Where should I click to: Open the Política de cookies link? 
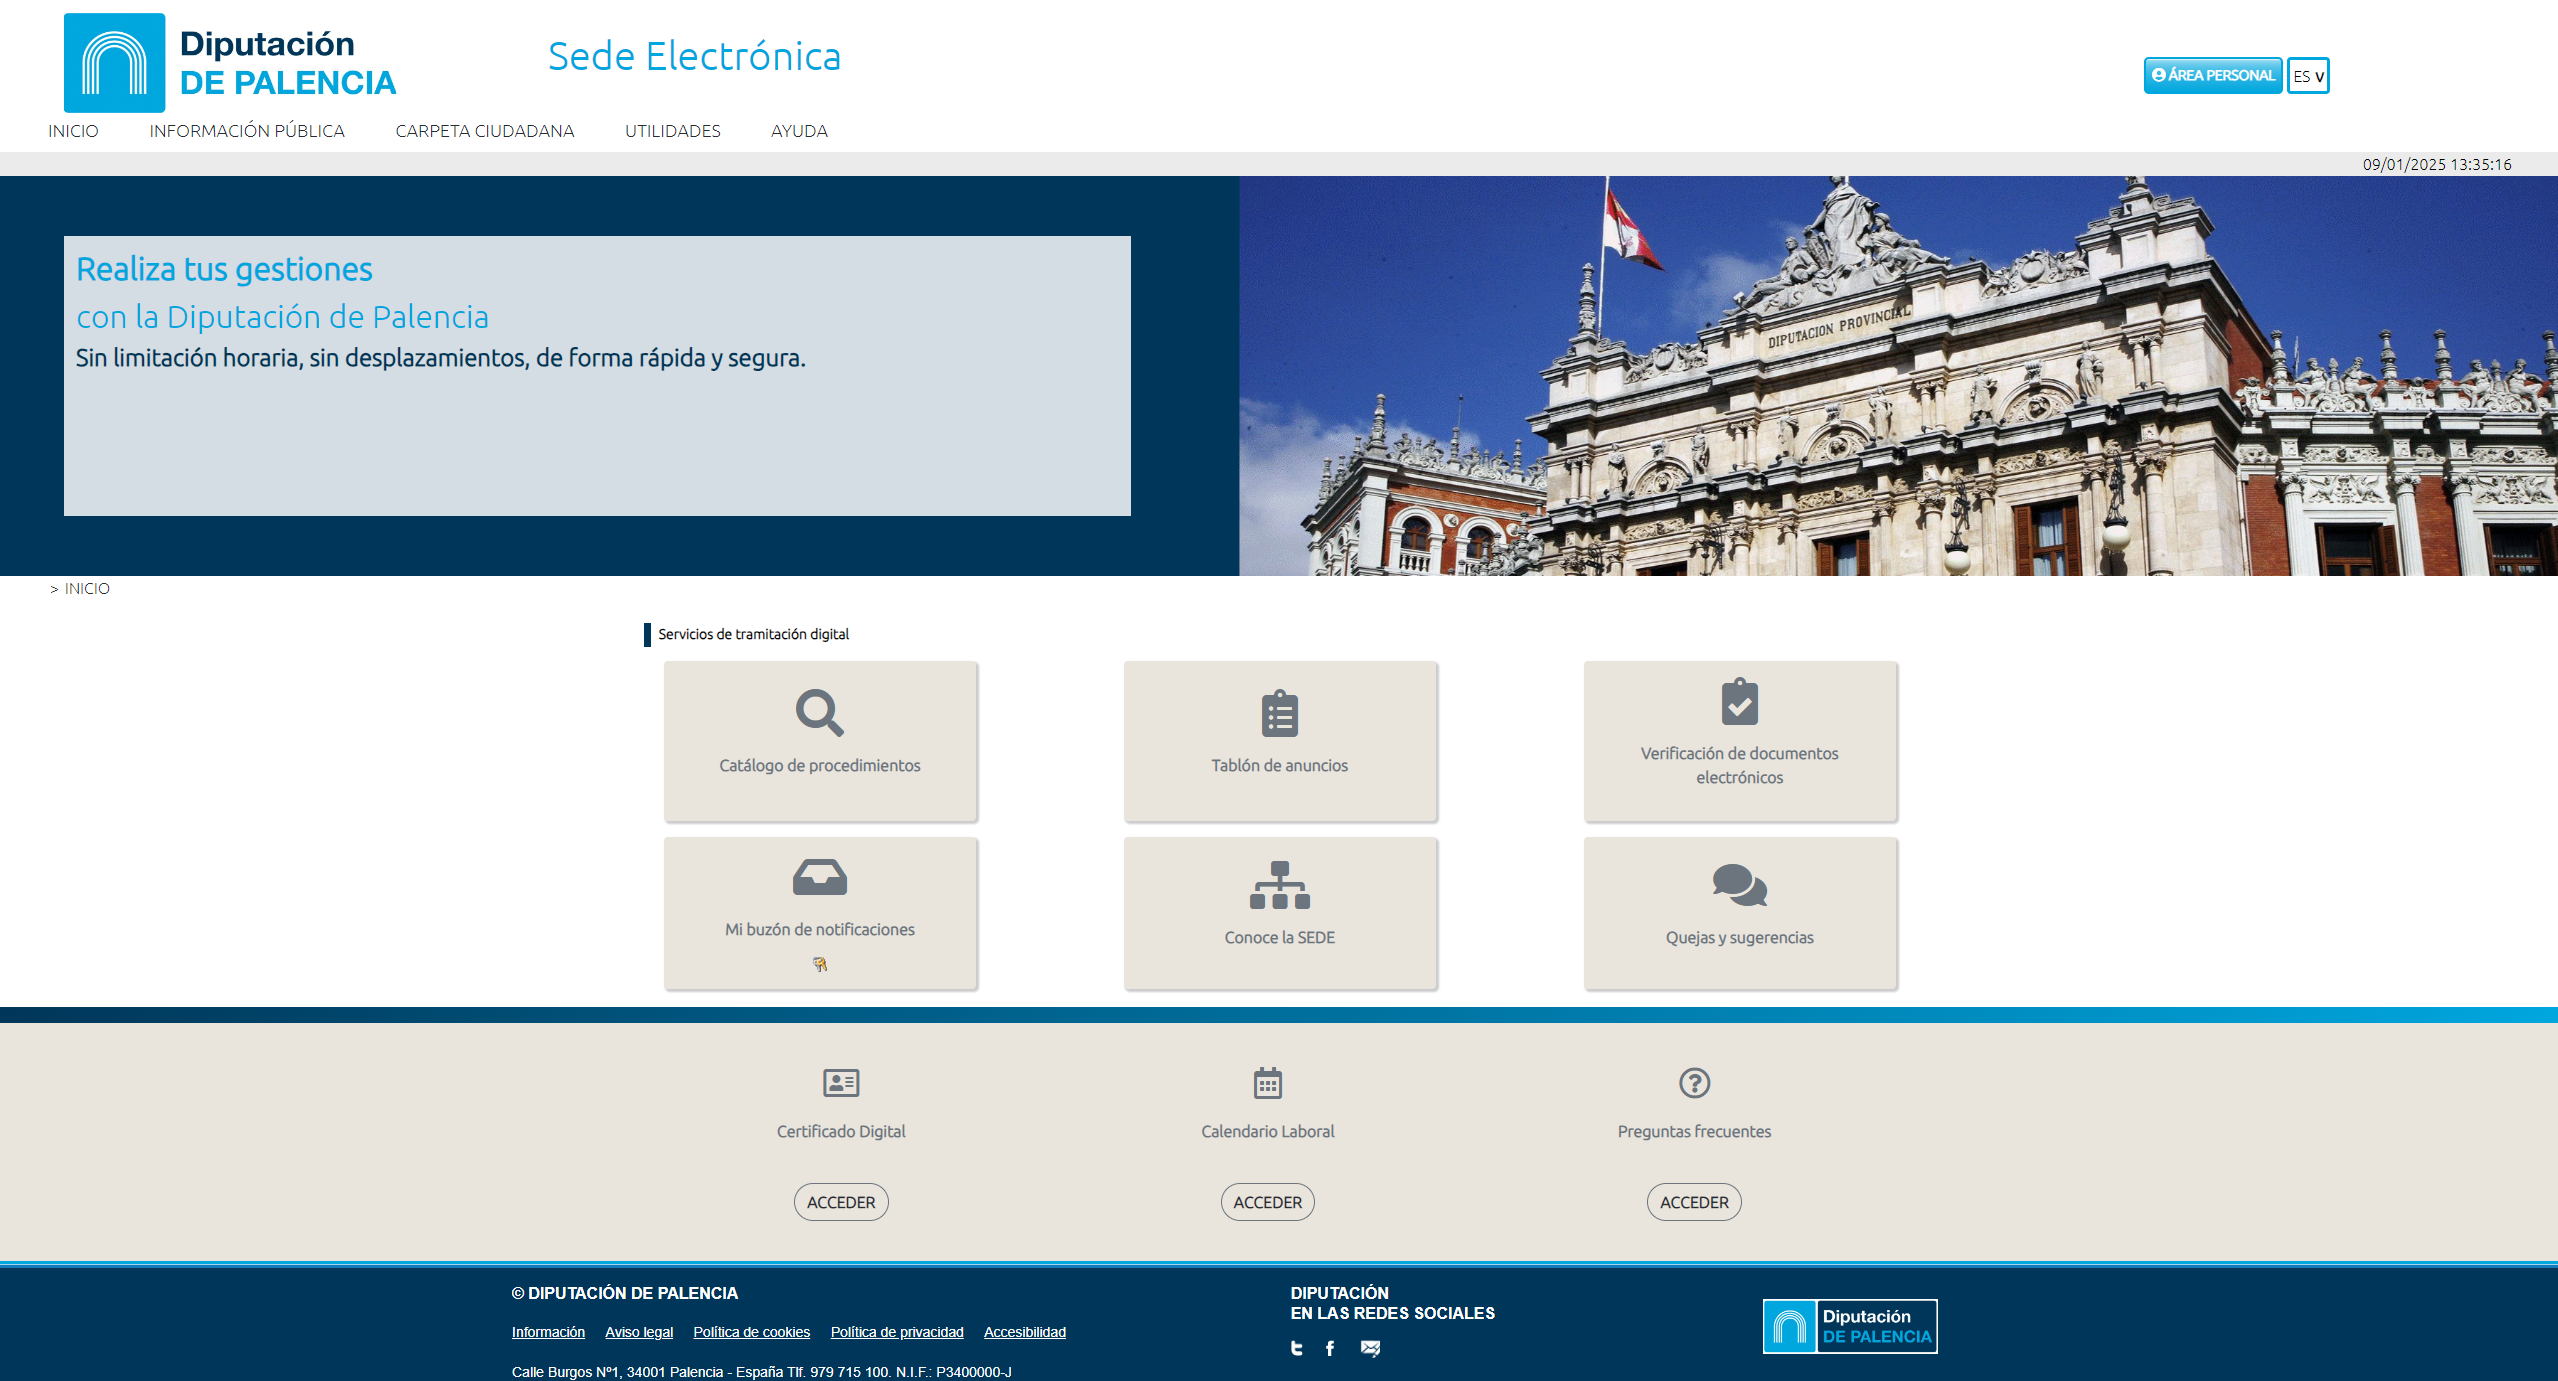tap(751, 1332)
